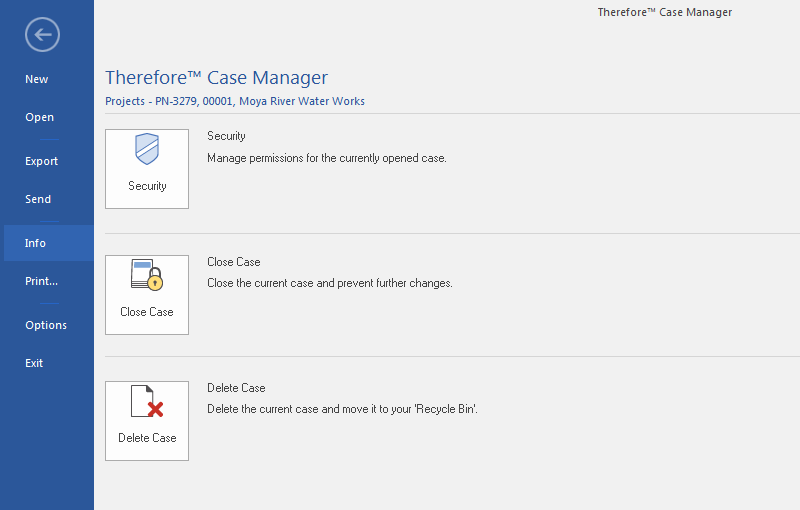This screenshot has width=800, height=510.
Task: Click Exit in the sidebar
Action: coord(34,363)
